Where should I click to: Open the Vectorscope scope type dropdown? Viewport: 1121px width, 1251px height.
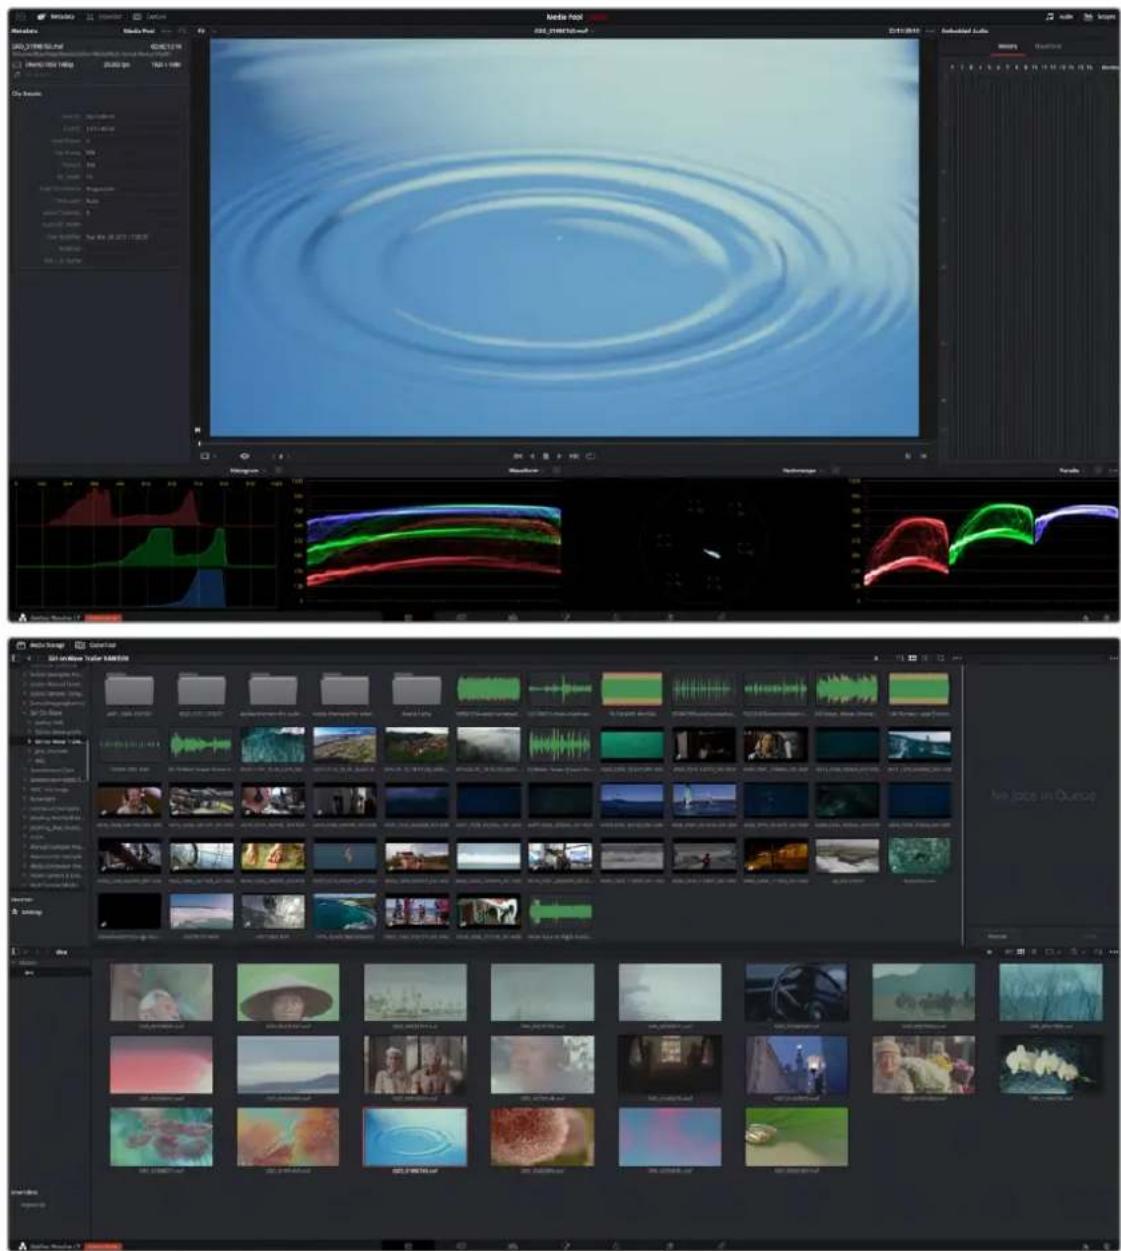tap(805, 470)
